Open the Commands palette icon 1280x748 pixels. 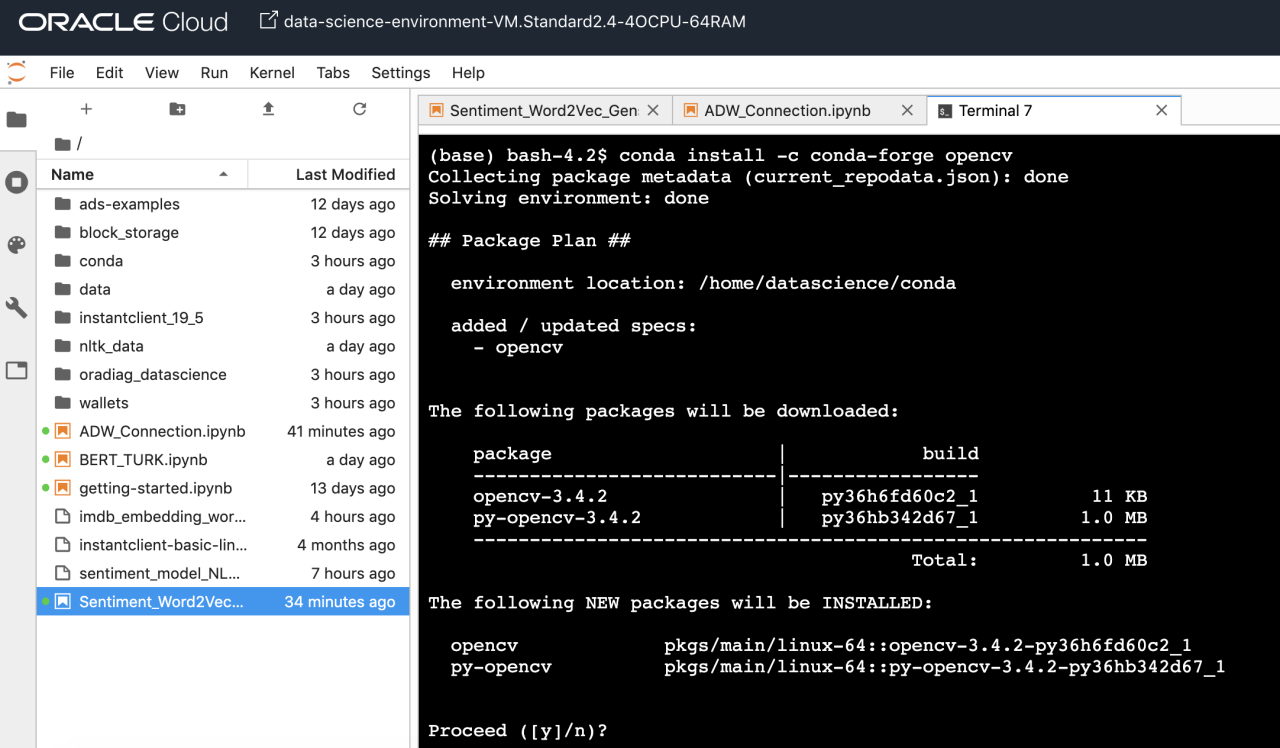point(17,245)
